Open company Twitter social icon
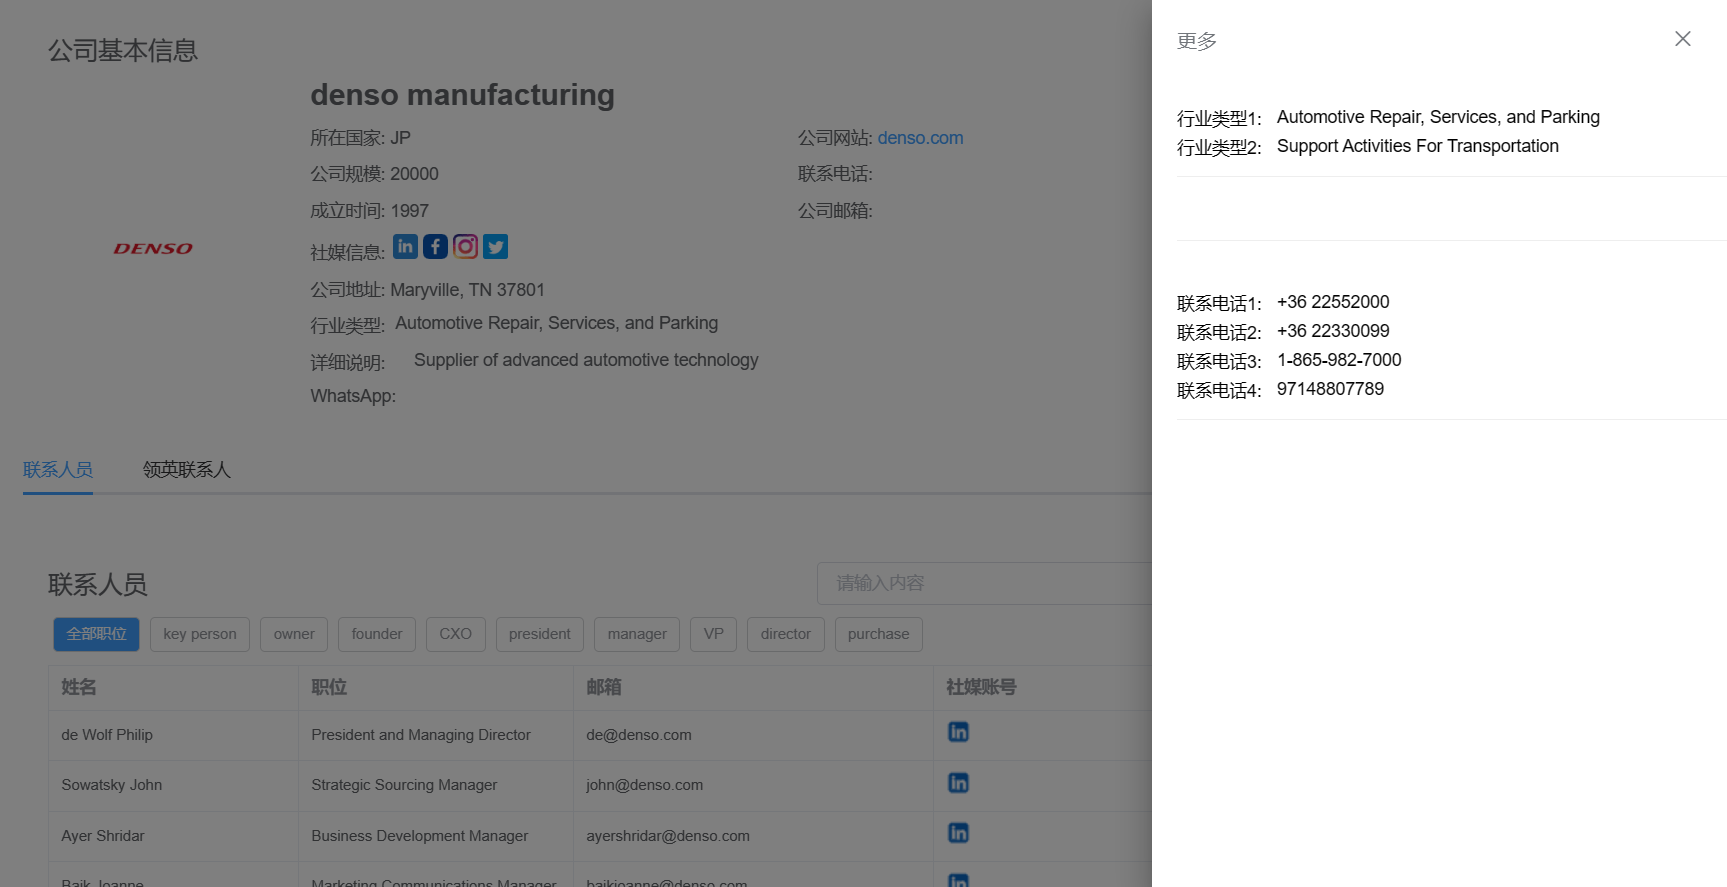Viewport: 1727px width, 887px height. point(495,246)
